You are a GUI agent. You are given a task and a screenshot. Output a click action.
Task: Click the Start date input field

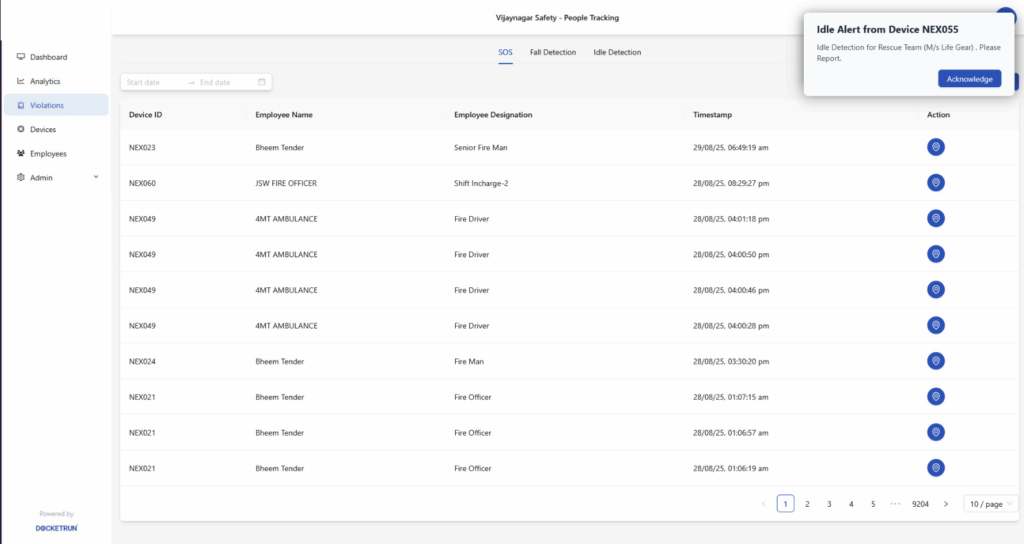(x=153, y=82)
